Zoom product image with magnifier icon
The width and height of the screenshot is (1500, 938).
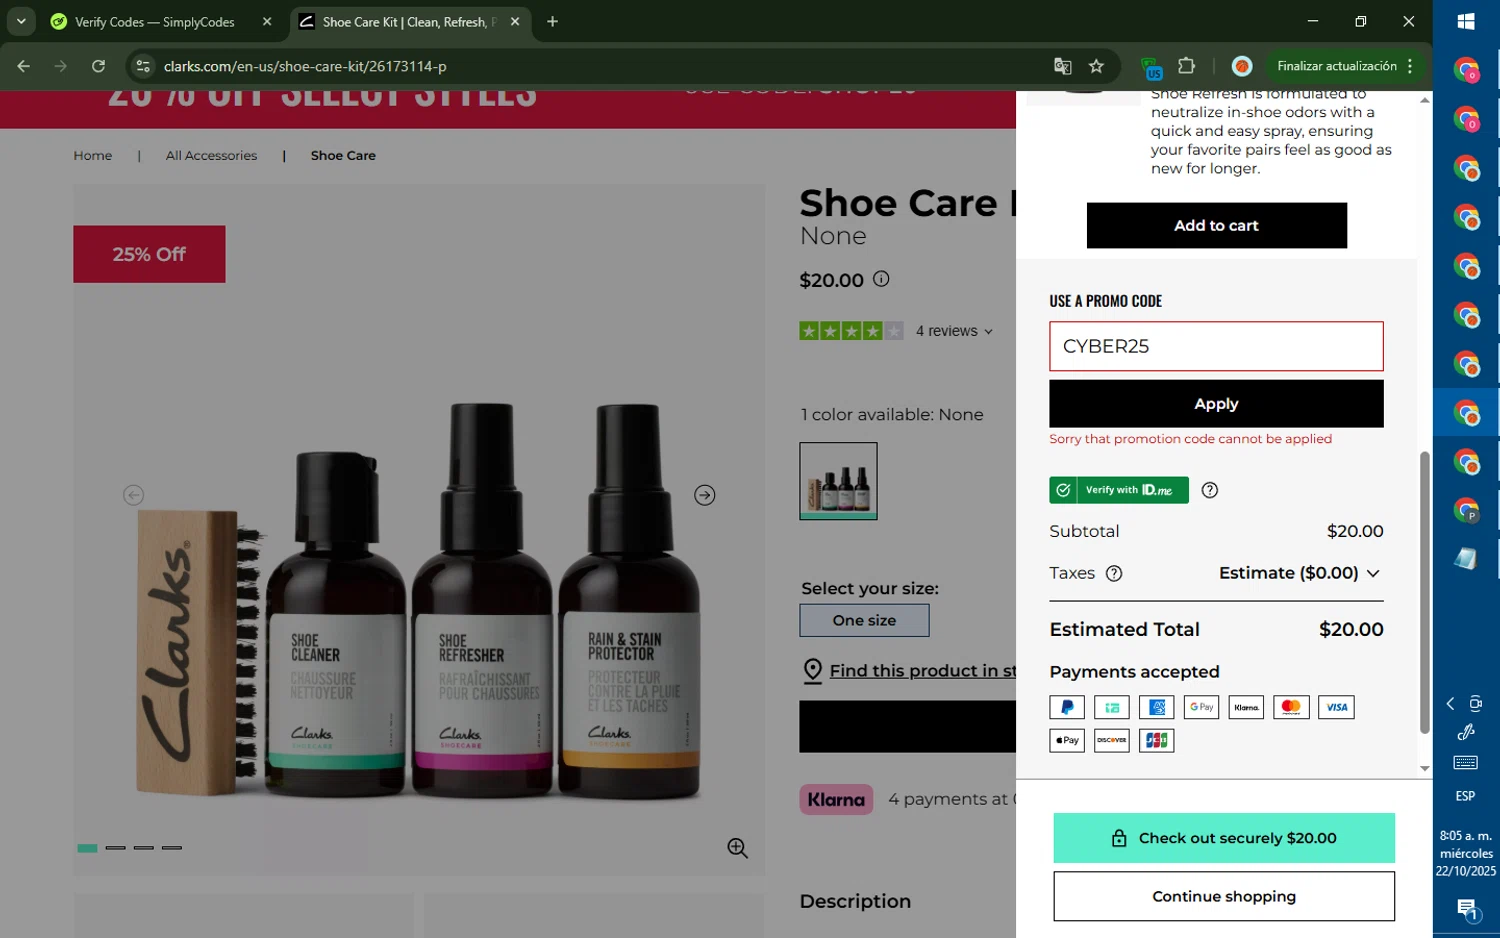pos(738,848)
